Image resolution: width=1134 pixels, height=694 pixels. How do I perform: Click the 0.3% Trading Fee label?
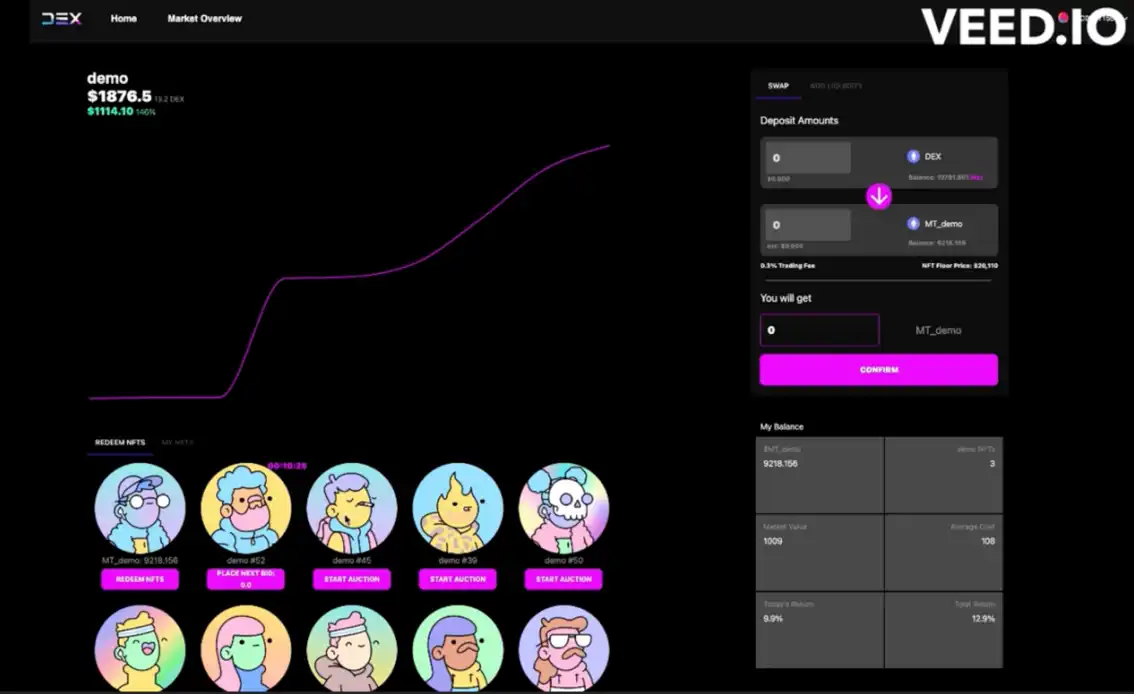pyautogui.click(x=788, y=266)
